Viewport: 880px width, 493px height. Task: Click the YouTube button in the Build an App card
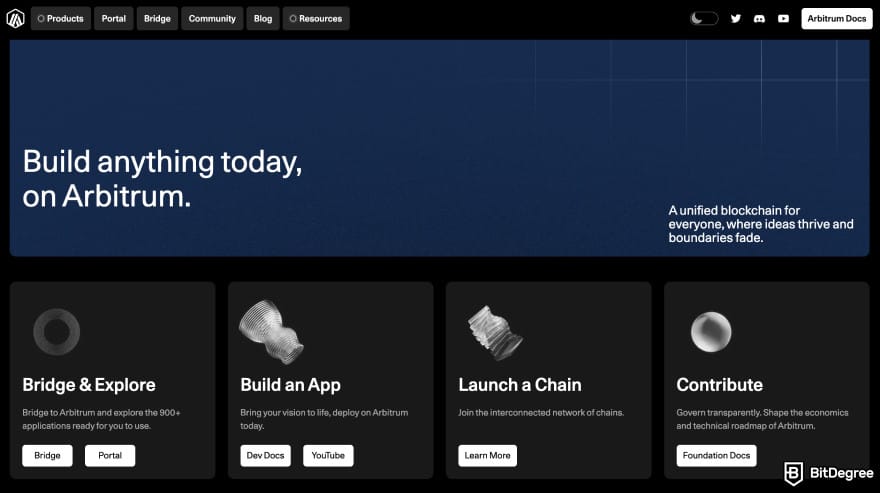click(328, 455)
